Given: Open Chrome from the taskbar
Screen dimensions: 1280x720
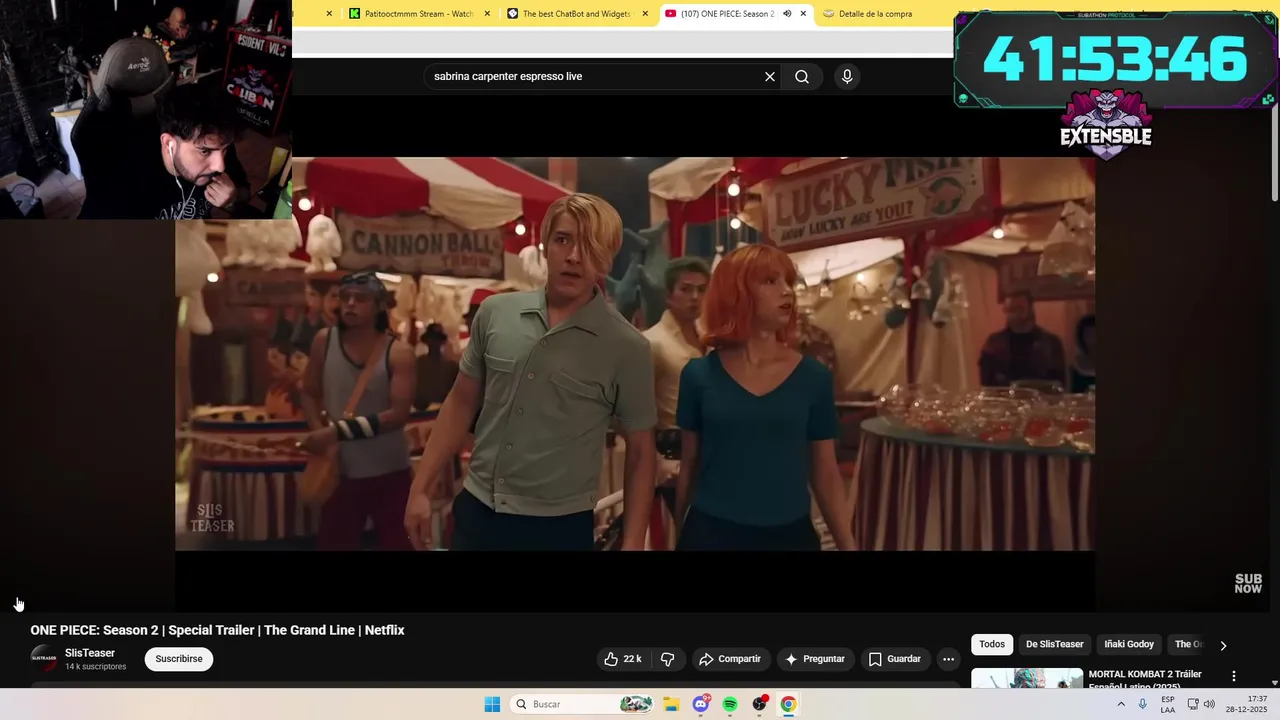Looking at the screenshot, I should (788, 704).
